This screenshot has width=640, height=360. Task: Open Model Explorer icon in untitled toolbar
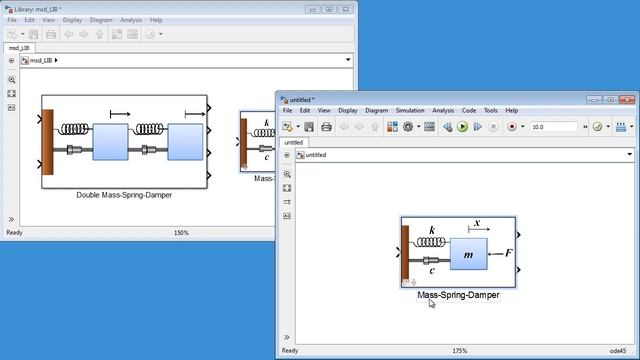click(x=429, y=127)
